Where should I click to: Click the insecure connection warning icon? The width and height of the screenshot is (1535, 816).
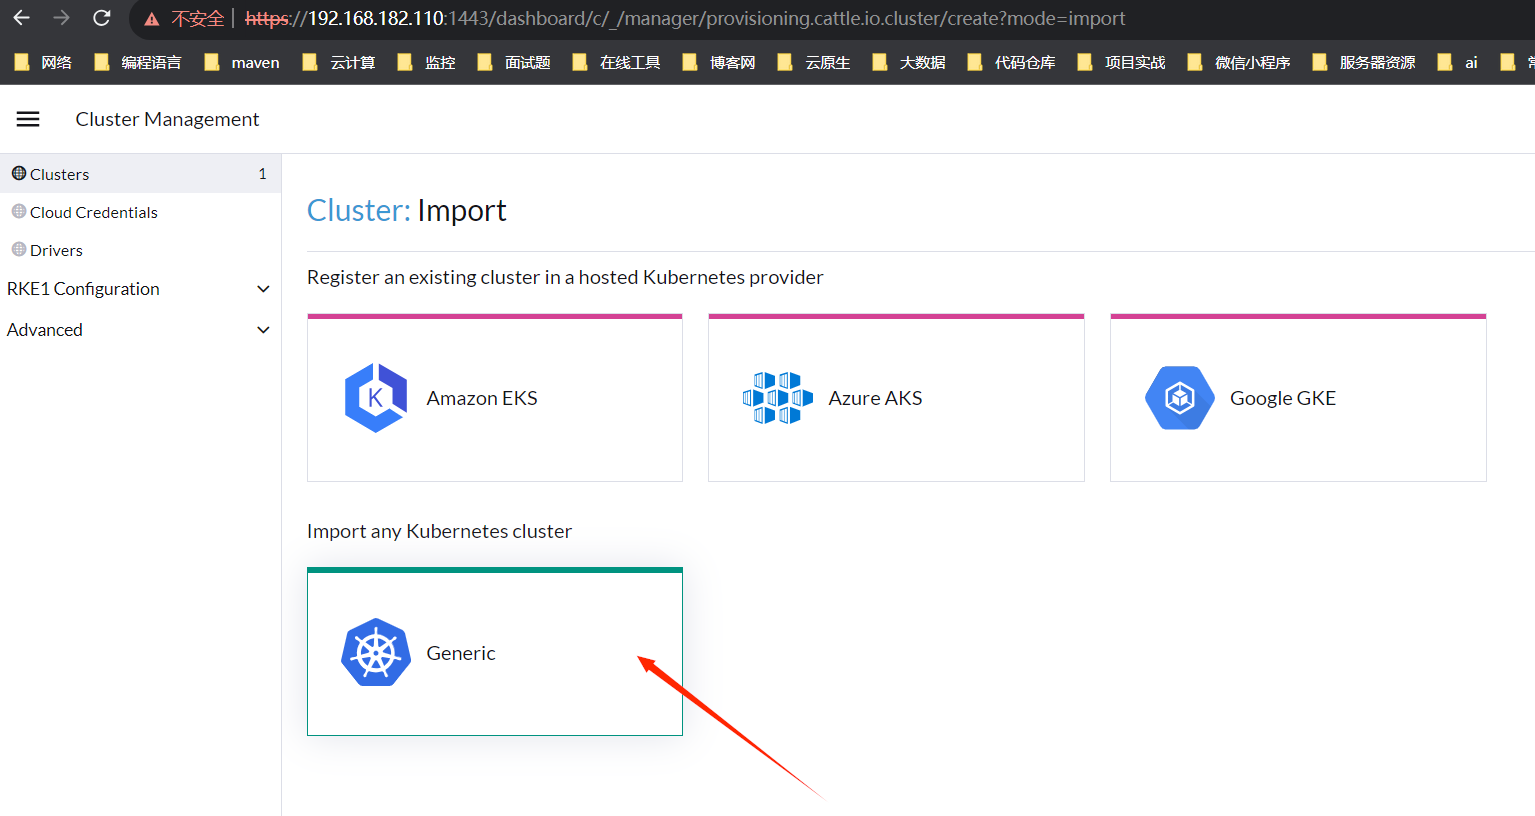click(x=152, y=19)
